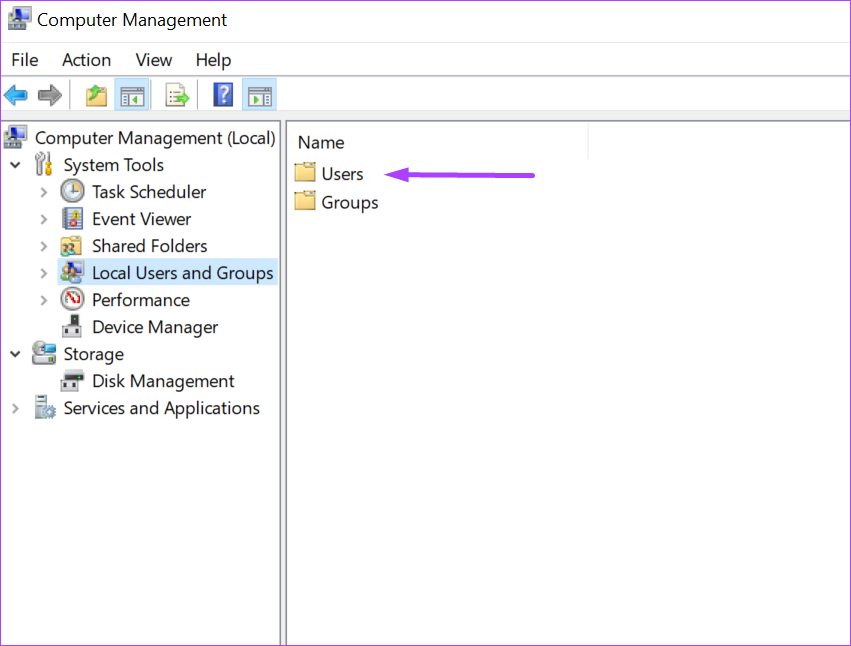Open the View menu
This screenshot has width=851, height=646.
pos(154,60)
